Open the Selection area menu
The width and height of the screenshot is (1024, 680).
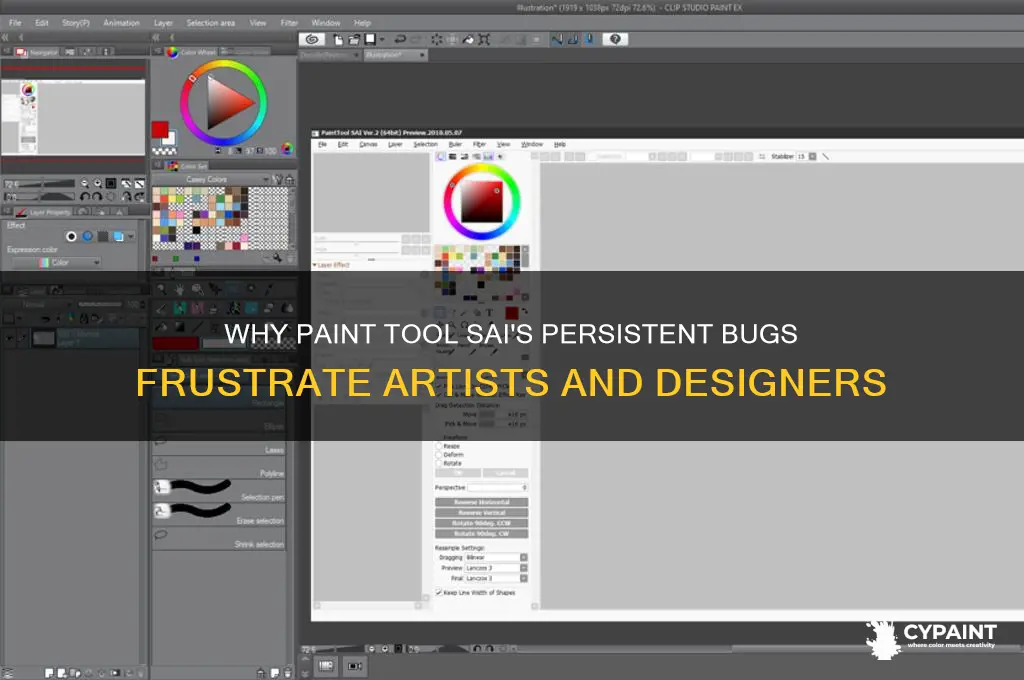211,22
